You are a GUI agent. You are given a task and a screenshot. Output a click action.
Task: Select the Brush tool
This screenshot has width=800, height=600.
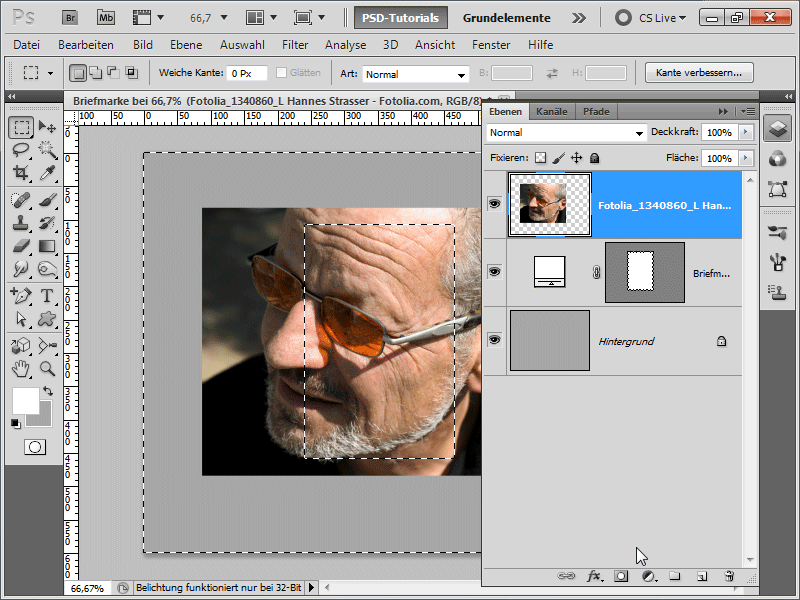pyautogui.click(x=47, y=200)
